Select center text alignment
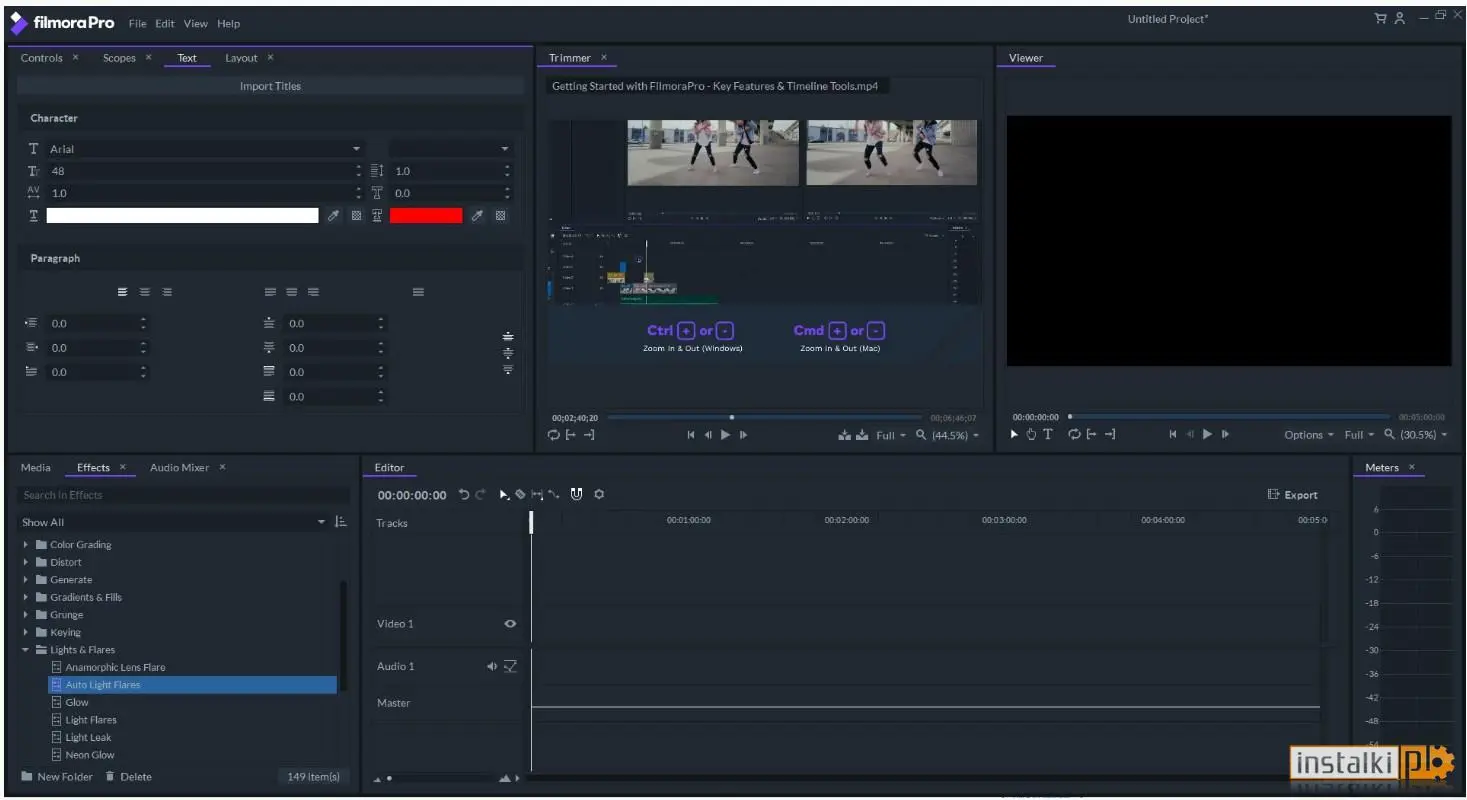This screenshot has width=1467, height=800. (x=145, y=292)
